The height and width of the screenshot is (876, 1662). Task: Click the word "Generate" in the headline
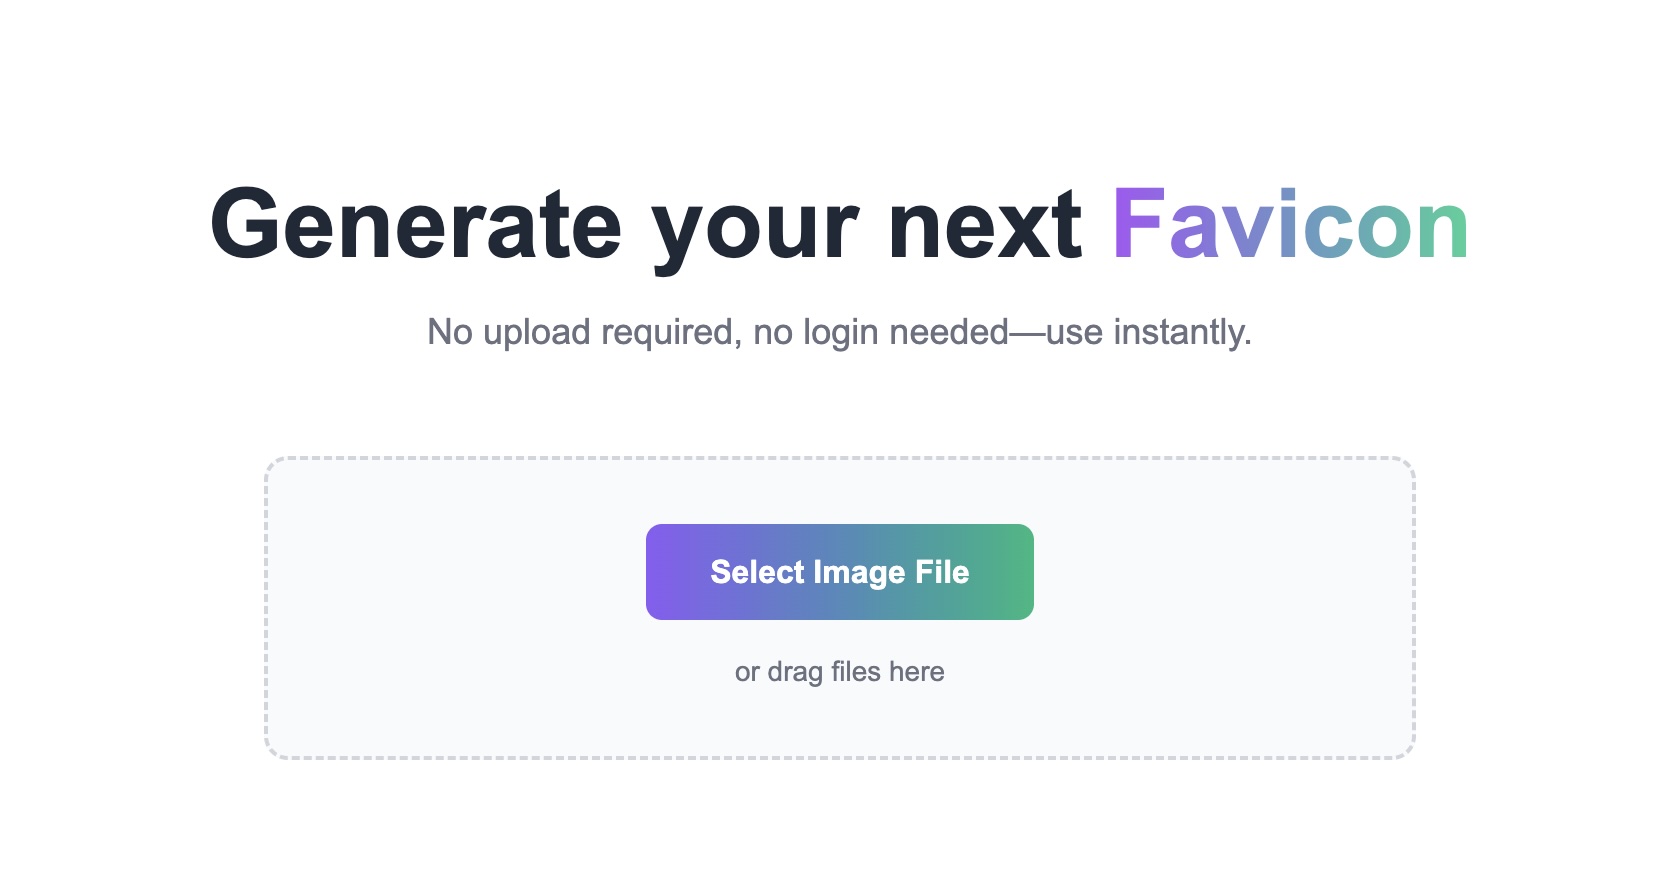[x=415, y=227]
